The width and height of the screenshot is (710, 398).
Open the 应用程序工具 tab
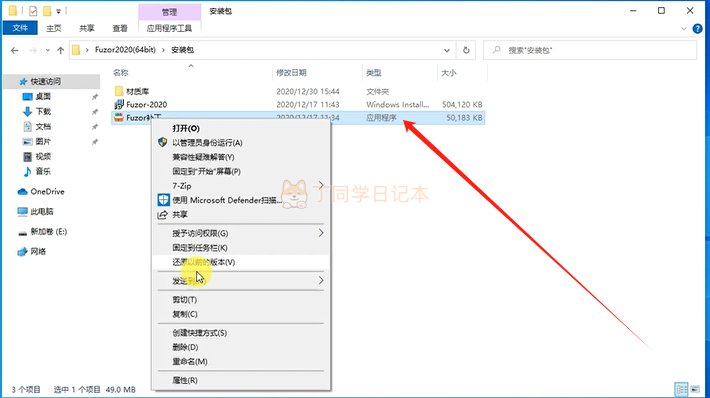click(x=169, y=29)
